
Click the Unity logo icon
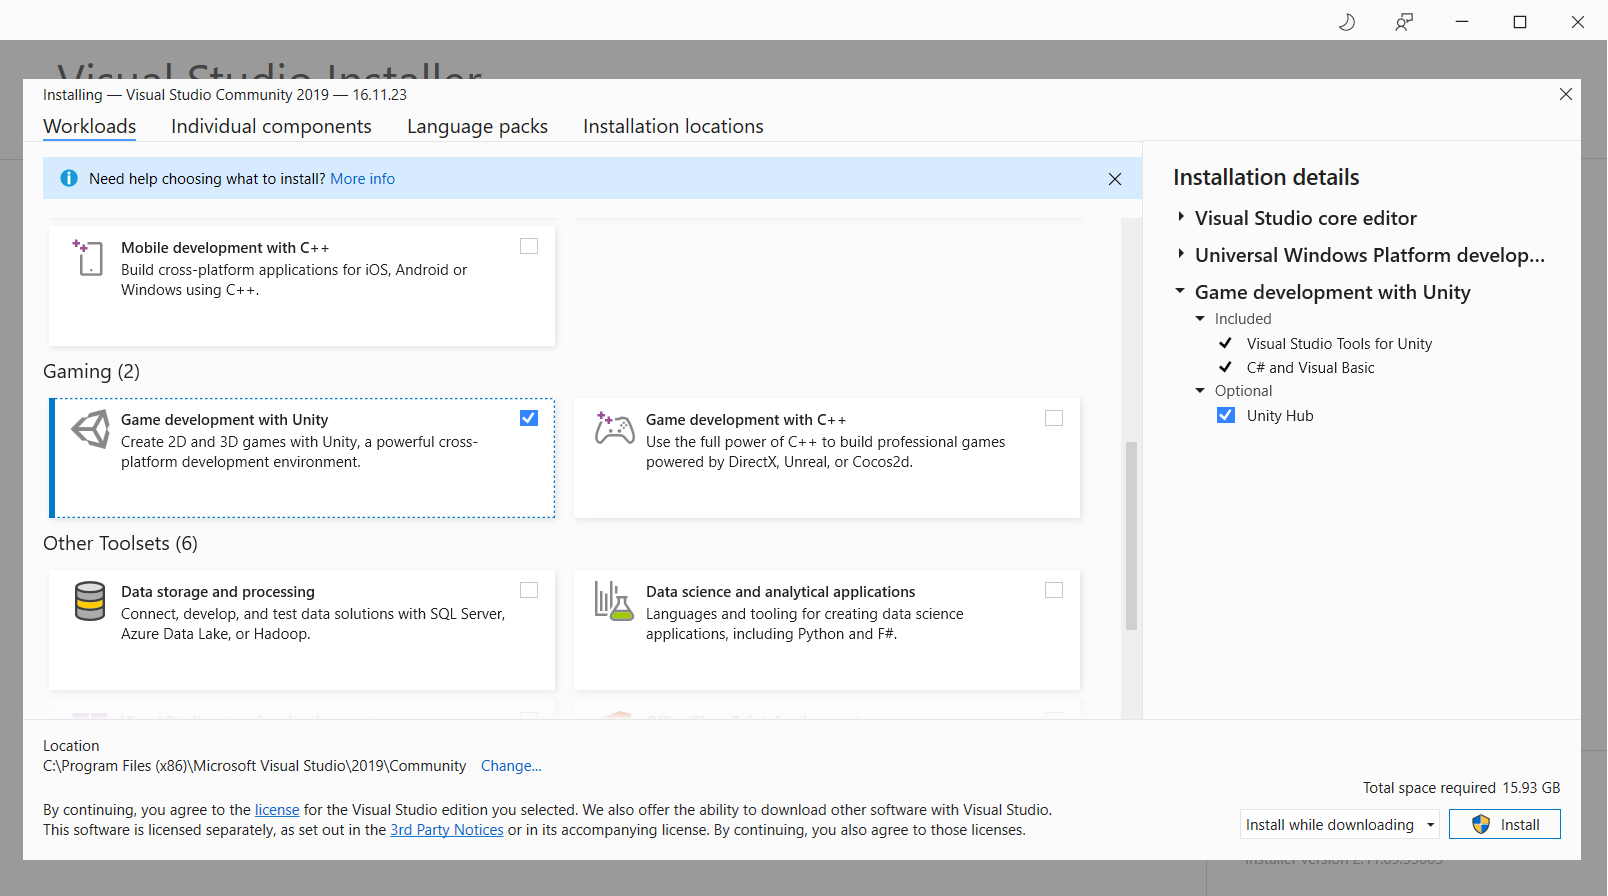pos(90,429)
